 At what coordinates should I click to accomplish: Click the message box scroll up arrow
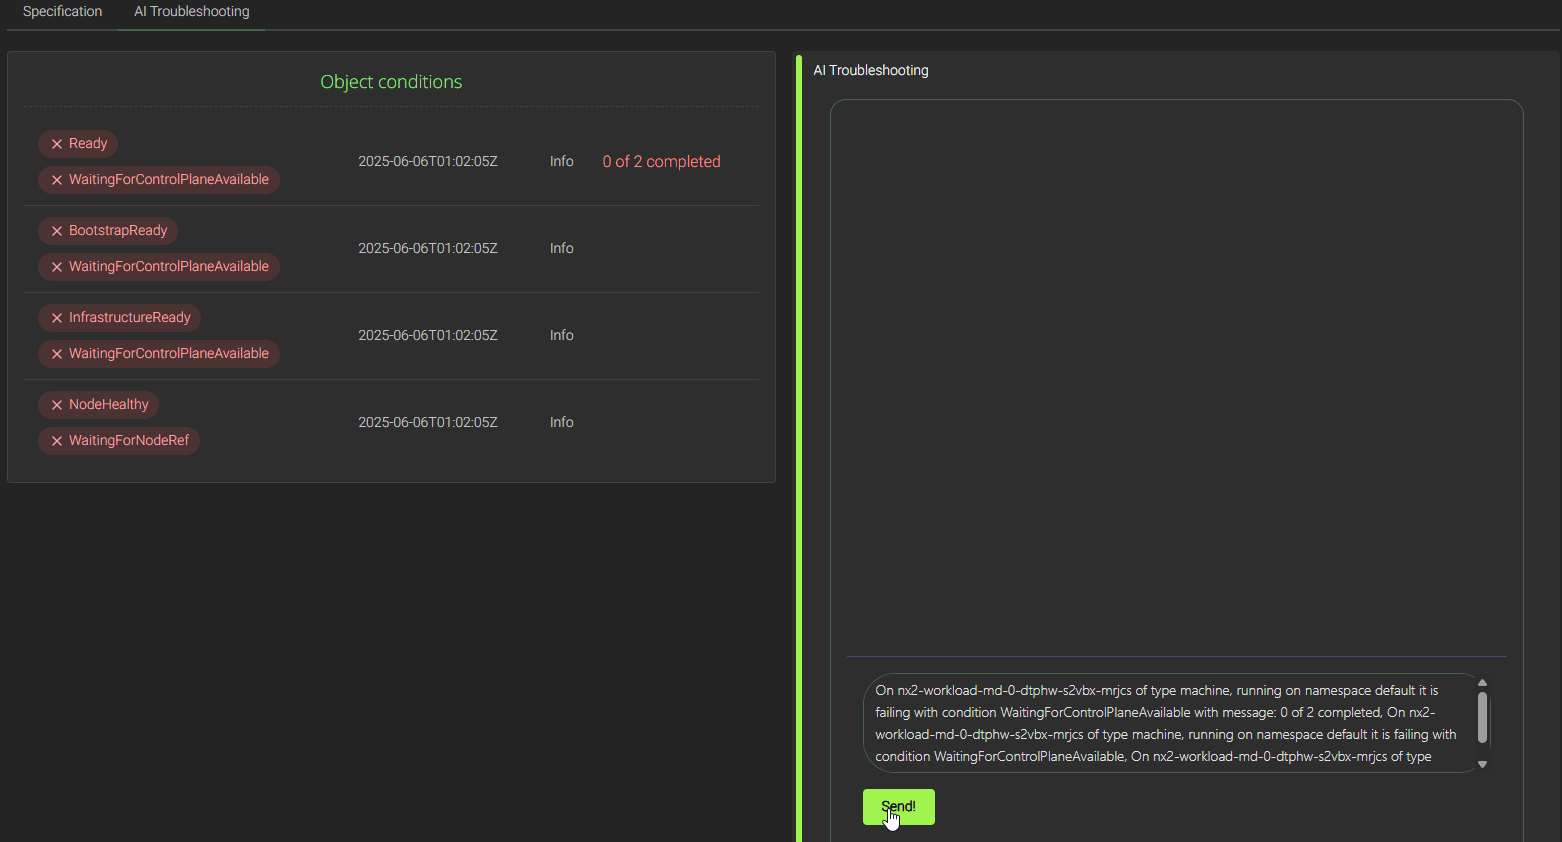[1482, 683]
